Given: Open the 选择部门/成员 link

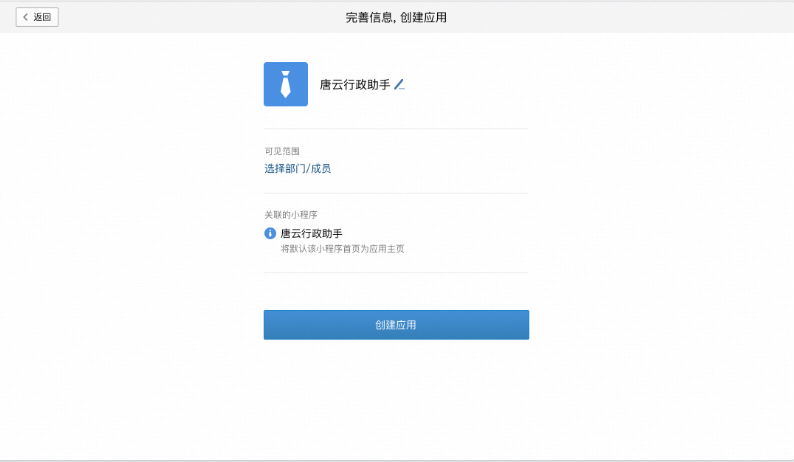Looking at the screenshot, I should pos(297,169).
